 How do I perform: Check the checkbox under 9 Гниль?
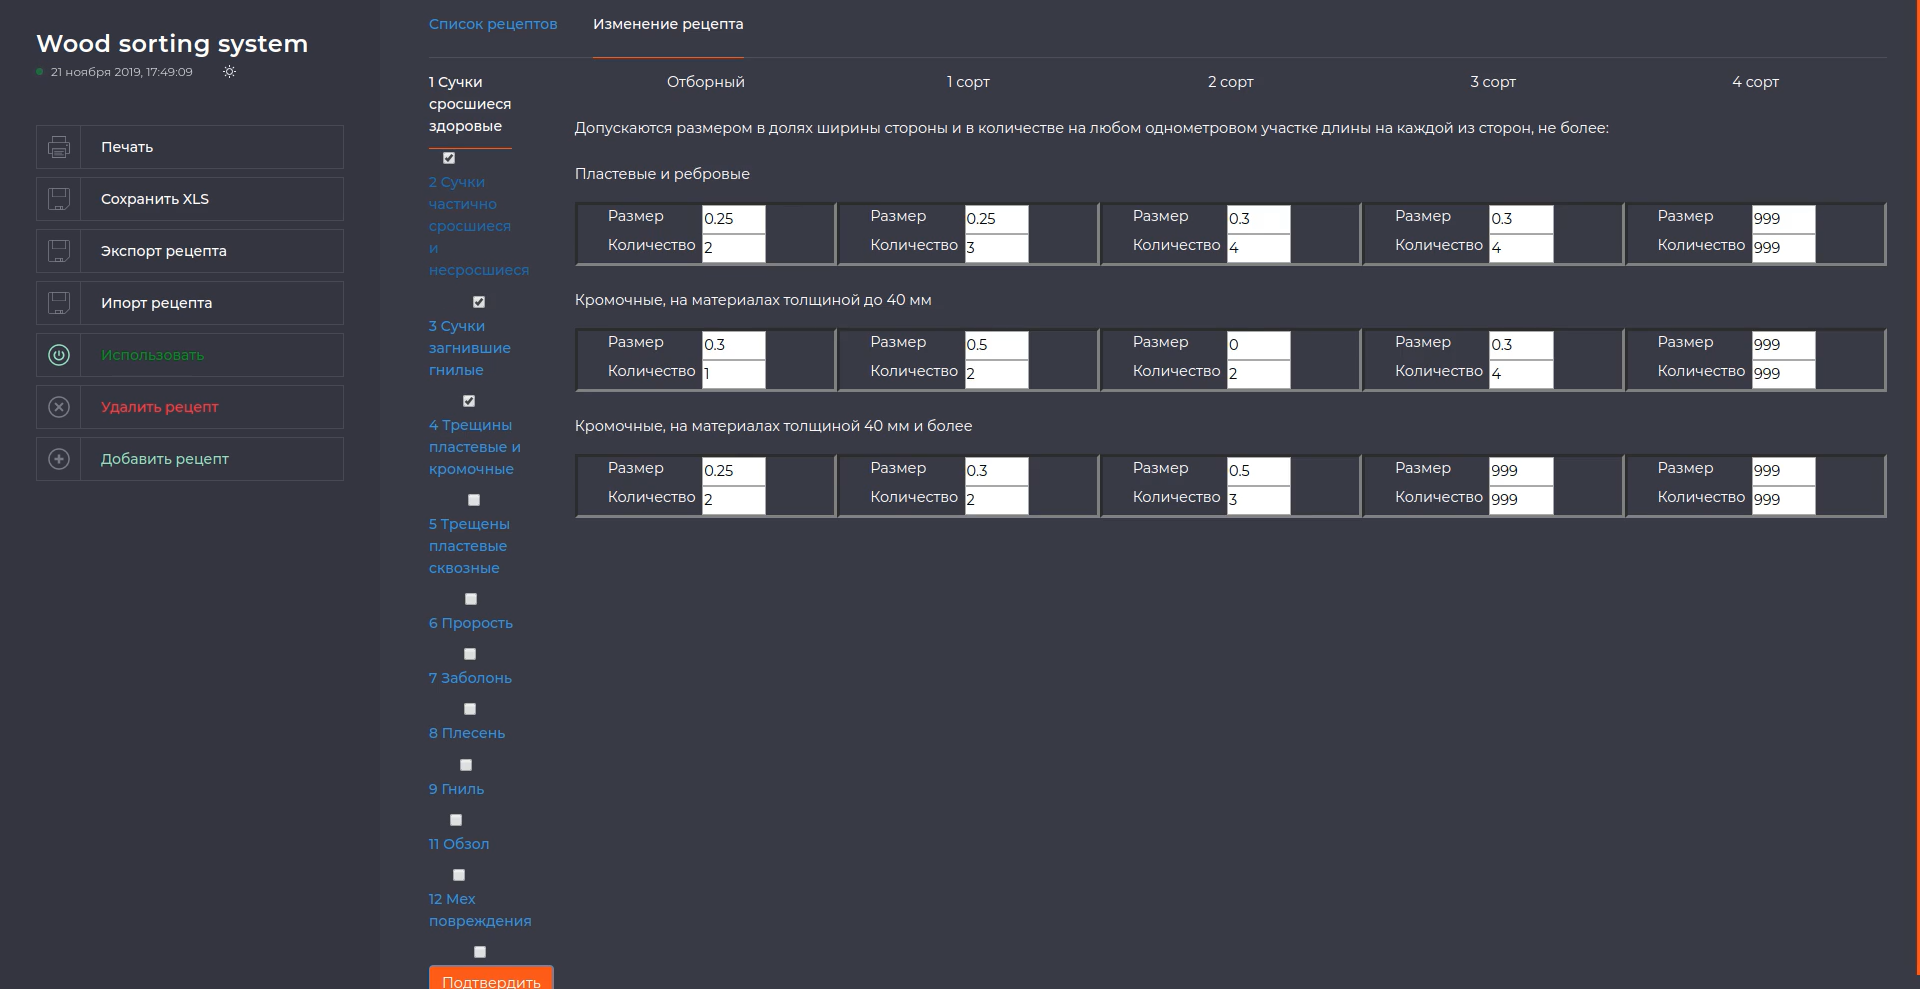pyautogui.click(x=456, y=820)
